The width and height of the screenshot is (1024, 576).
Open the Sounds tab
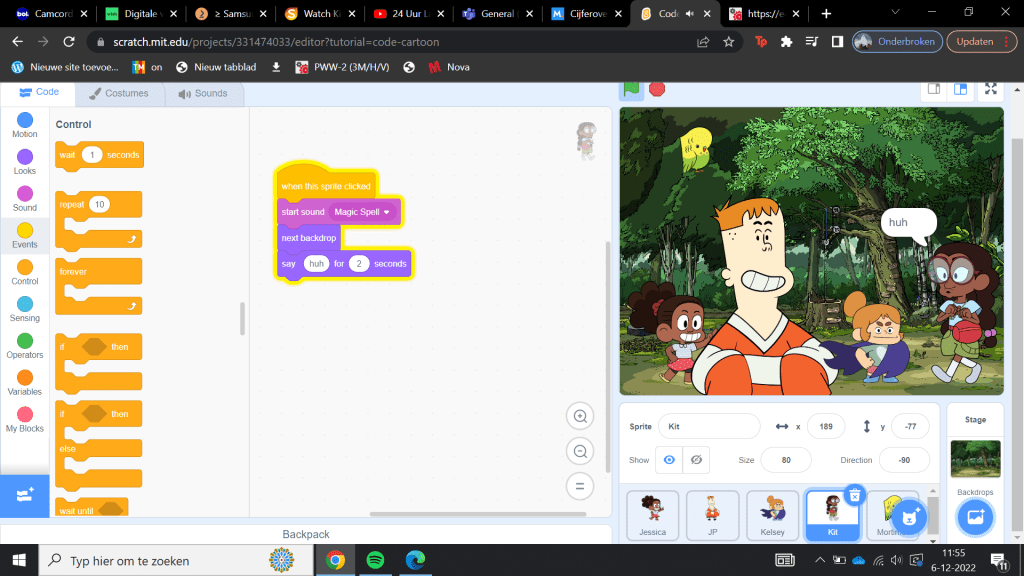(203, 93)
